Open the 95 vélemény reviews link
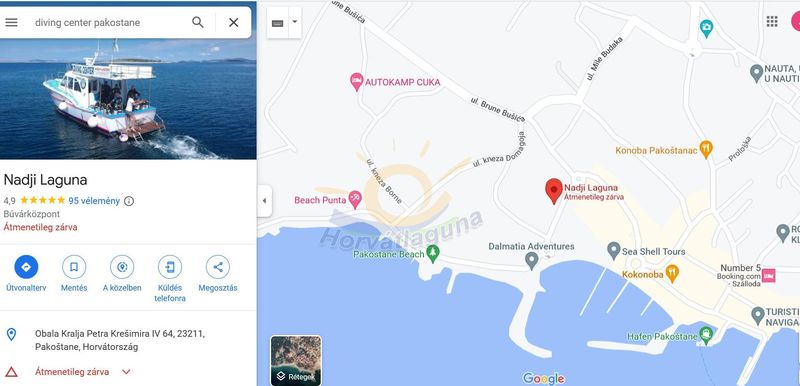The image size is (800, 386). pos(94,201)
